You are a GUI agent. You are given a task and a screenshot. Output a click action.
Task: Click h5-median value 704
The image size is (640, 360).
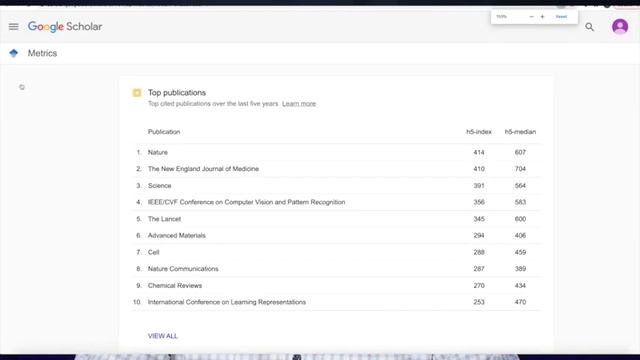click(520, 169)
